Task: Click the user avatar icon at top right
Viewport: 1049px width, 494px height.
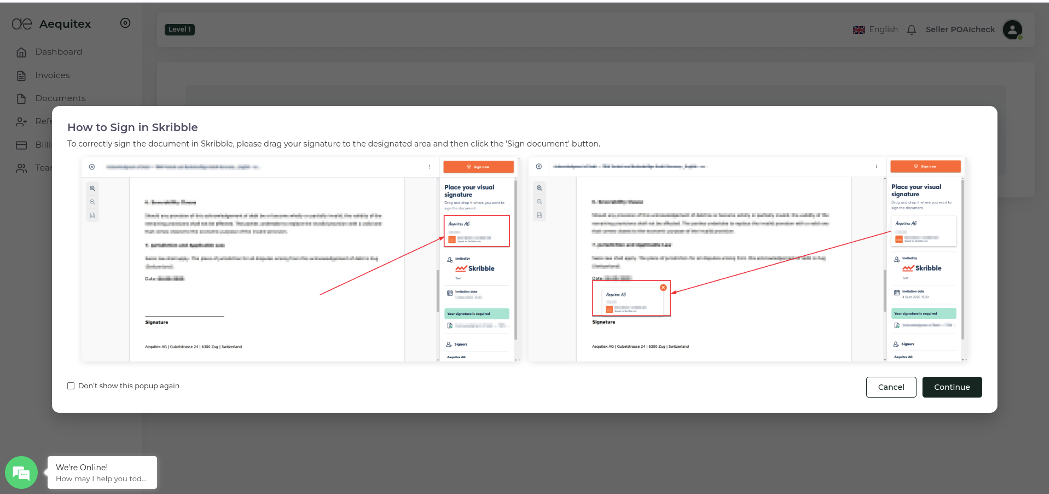Action: point(1012,29)
